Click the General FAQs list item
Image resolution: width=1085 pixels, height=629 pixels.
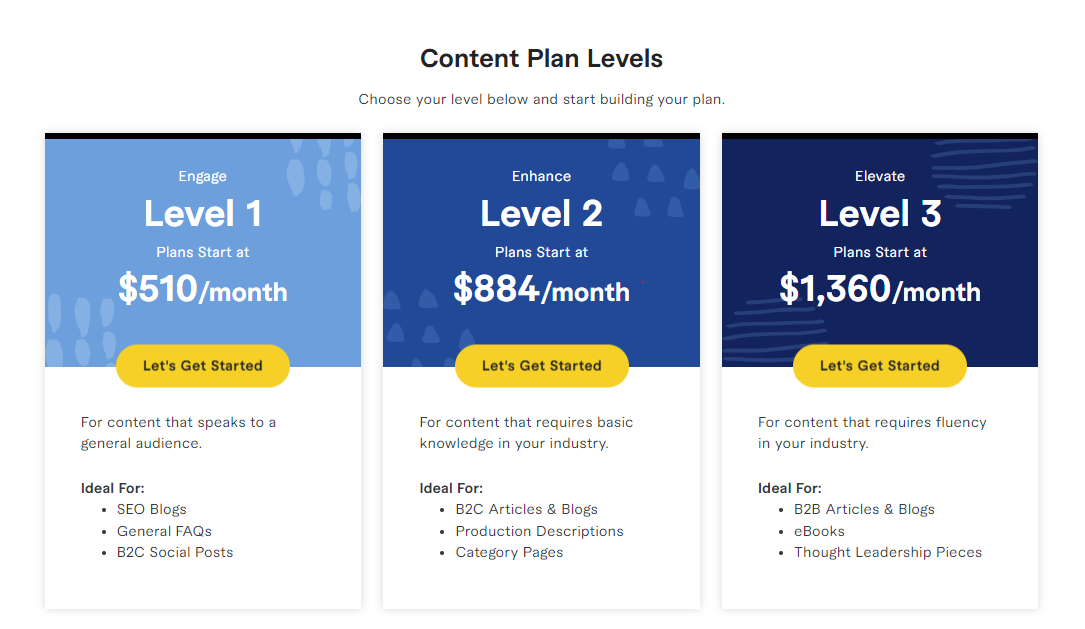(164, 531)
